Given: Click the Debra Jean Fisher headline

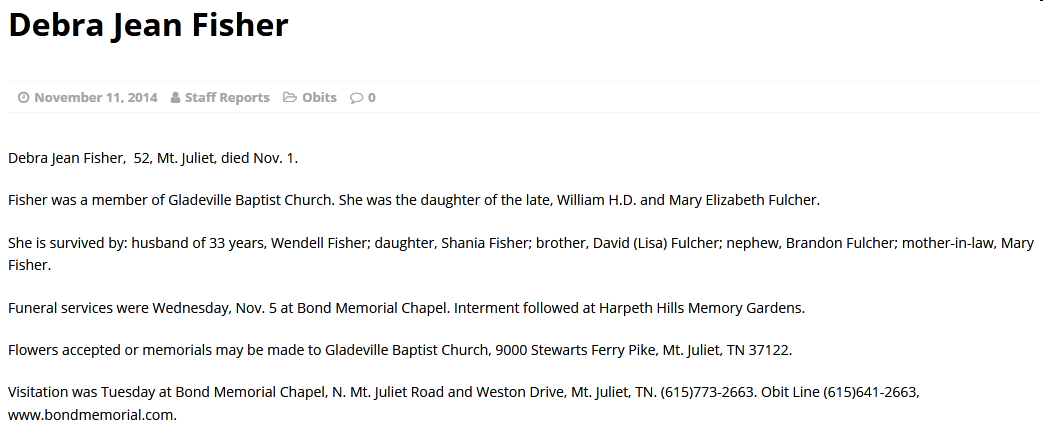Looking at the screenshot, I should point(148,25).
